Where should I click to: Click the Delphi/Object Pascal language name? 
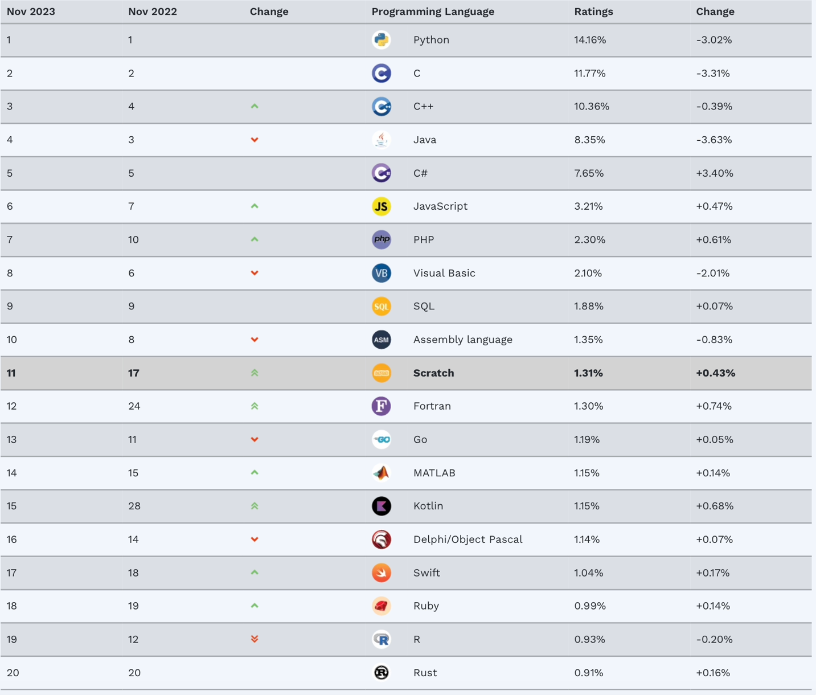coord(467,540)
